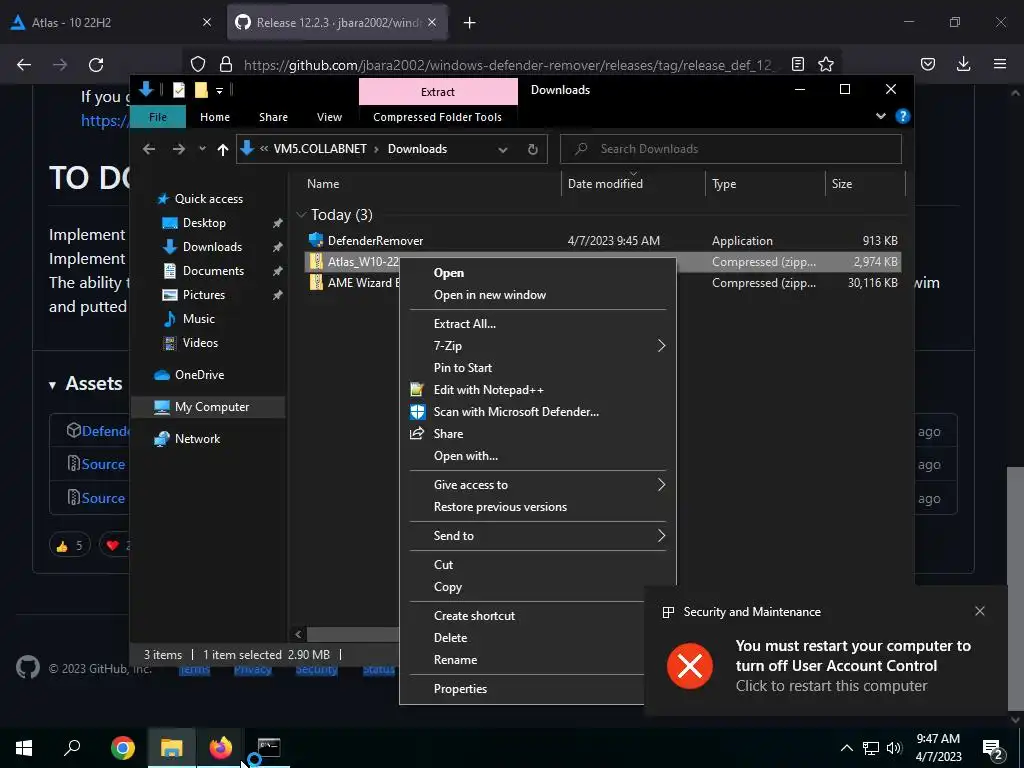Click the taskbar clock
1024x768 pixels.
(x=938, y=747)
